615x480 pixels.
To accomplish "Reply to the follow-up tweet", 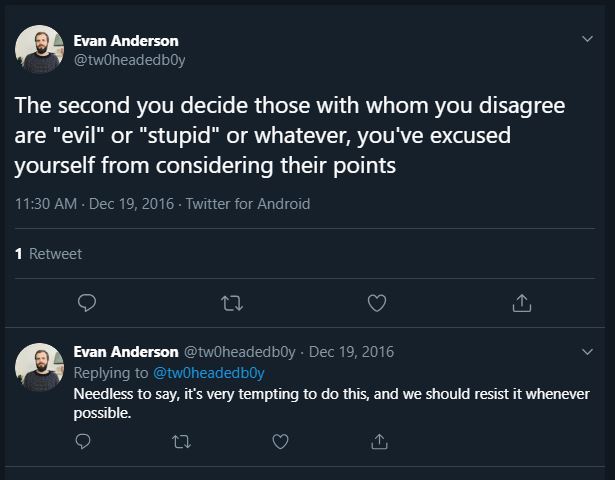I will click(84, 440).
